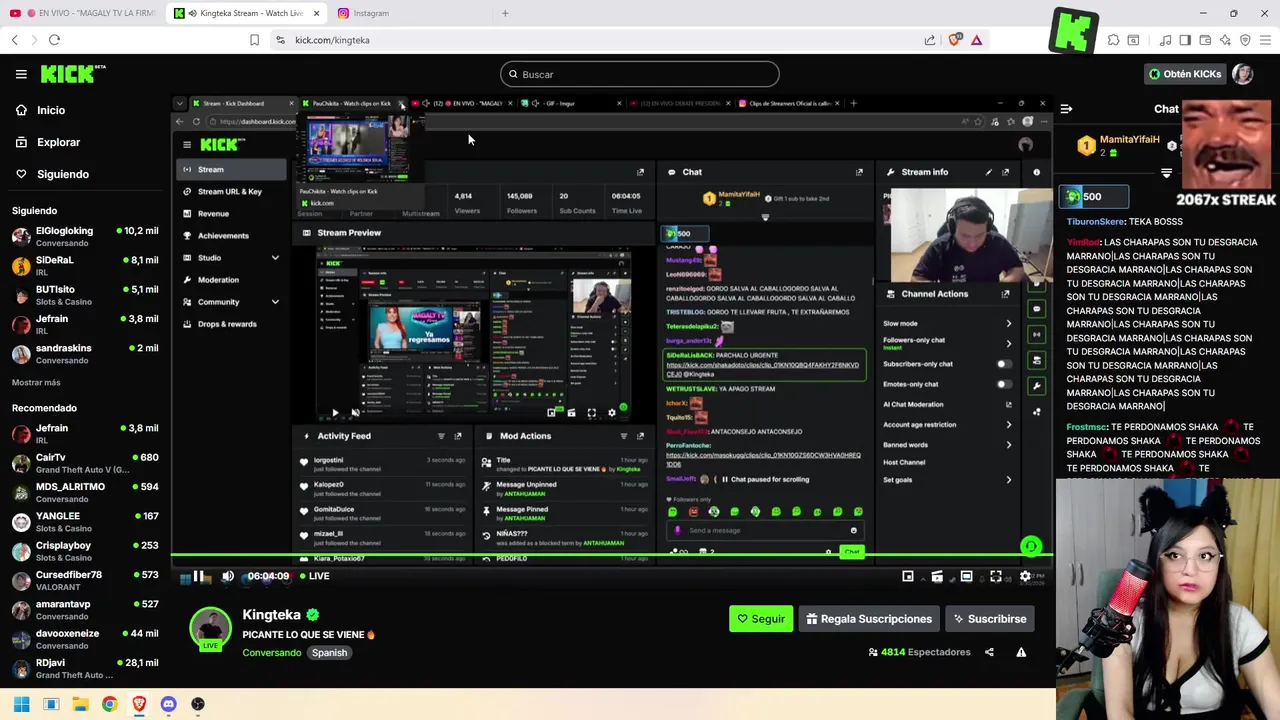Click the Spanish language tag
Viewport: 1280px width, 720px height.
(x=329, y=652)
